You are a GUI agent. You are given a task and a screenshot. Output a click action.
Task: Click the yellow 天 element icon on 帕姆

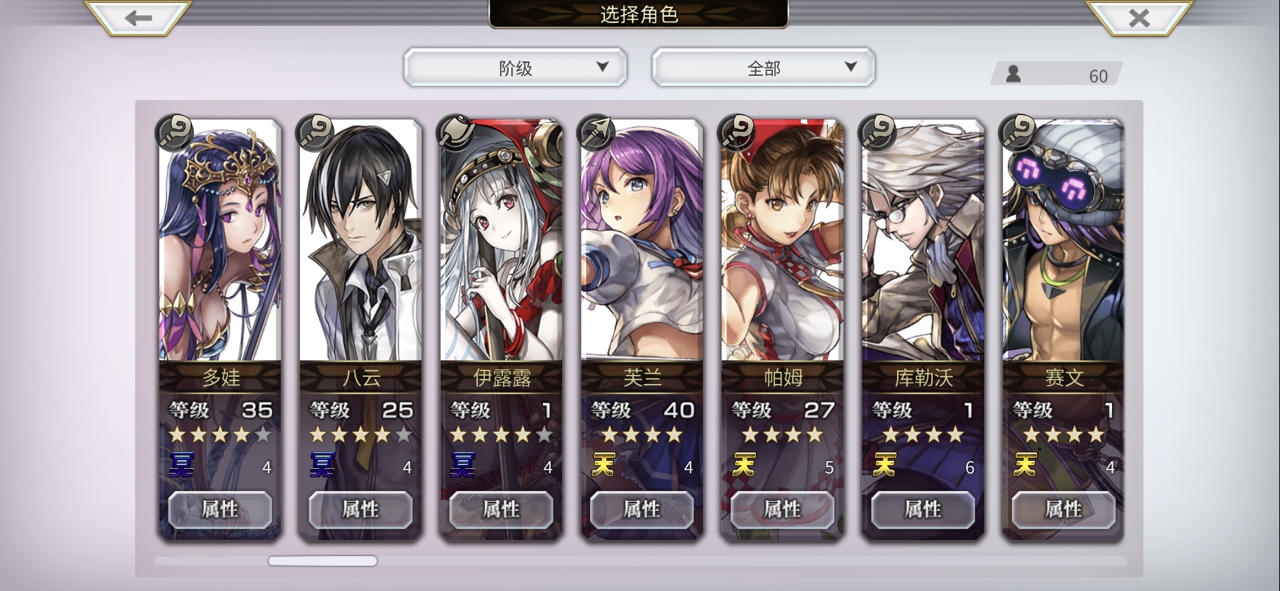(744, 465)
